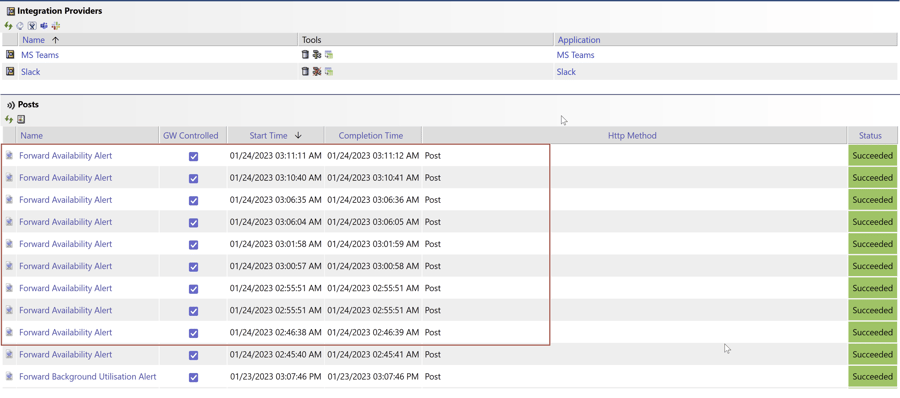Toggle GW Controlled checkbox for 03:11:11 AM post
The image size is (900, 398).
tap(193, 156)
